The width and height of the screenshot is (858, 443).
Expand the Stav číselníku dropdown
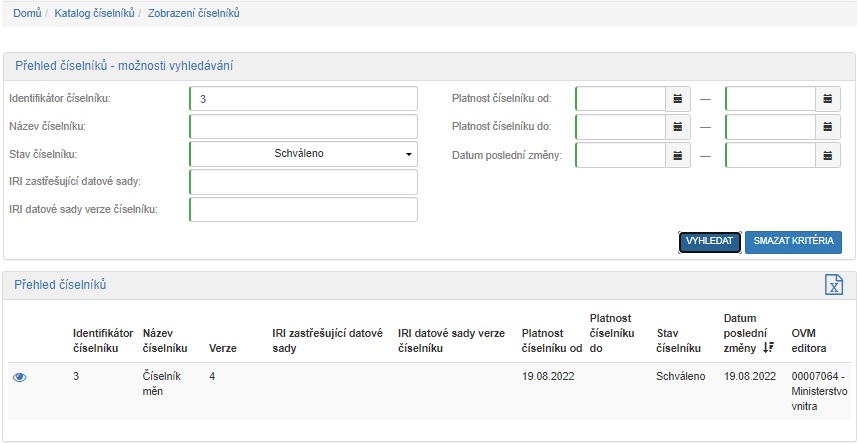[303, 154]
